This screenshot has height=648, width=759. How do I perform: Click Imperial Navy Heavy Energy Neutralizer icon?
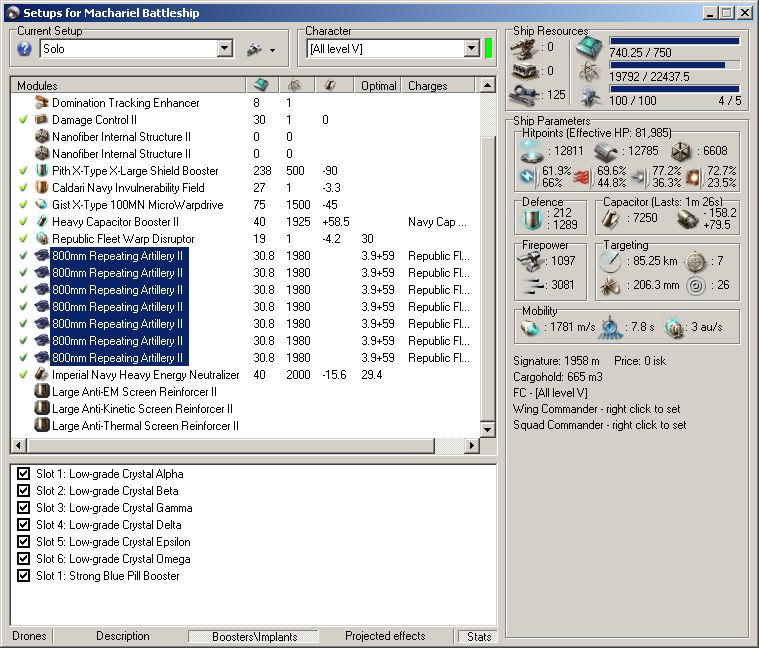pyautogui.click(x=42, y=375)
